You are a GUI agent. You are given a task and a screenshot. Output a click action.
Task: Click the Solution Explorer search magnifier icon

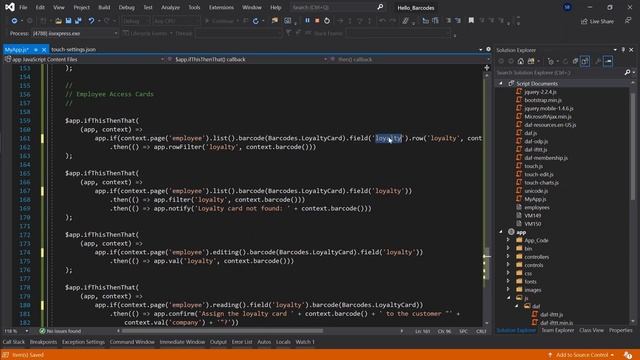coord(627,72)
